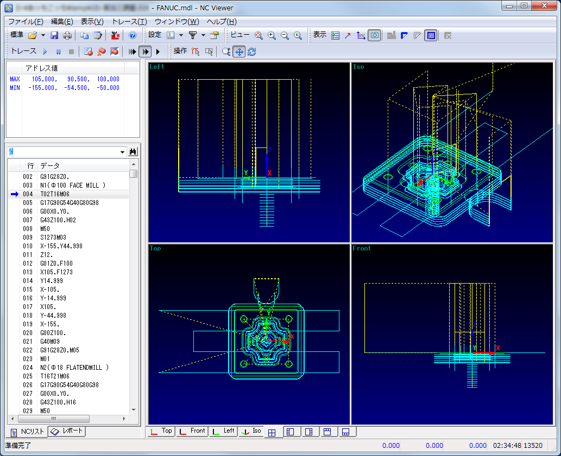Expand the filter funnel dropdown arrow
The width and height of the screenshot is (561, 456).
[203, 35]
